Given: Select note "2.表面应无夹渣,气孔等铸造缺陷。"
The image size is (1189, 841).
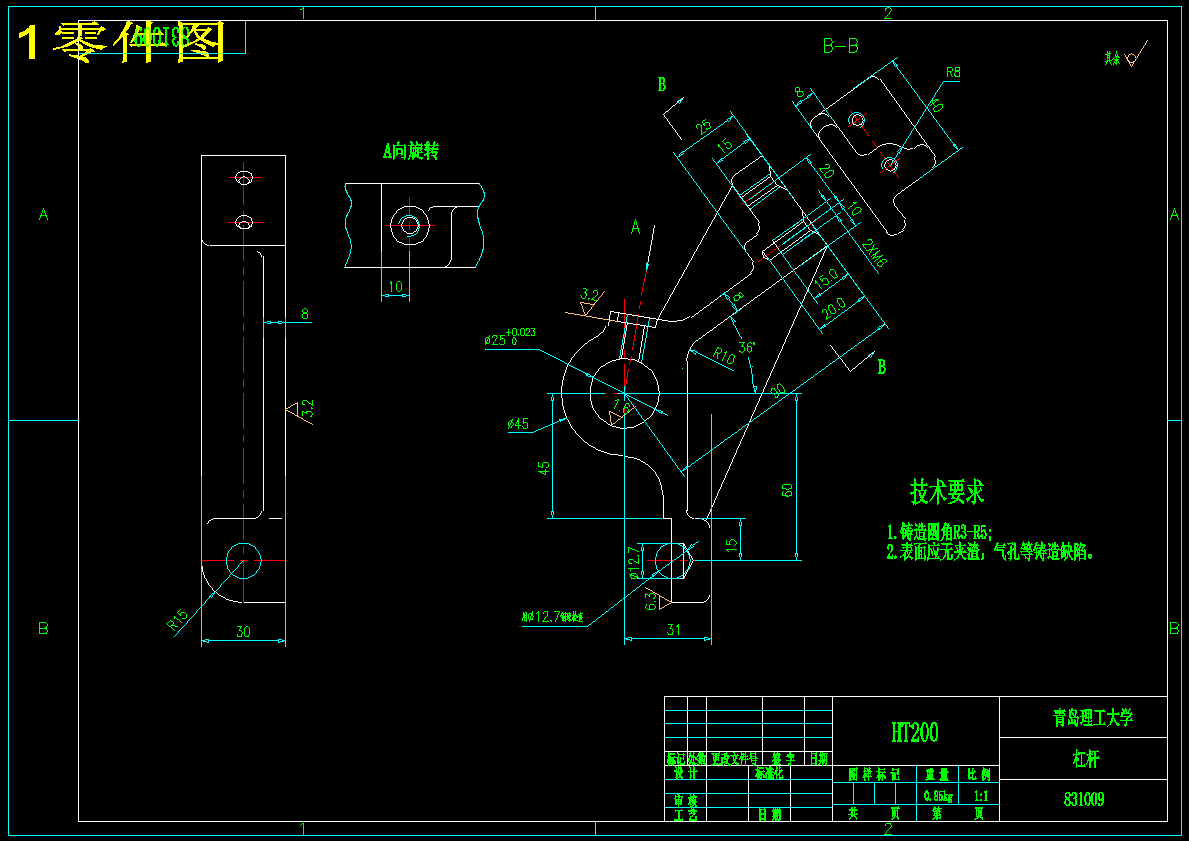Looking at the screenshot, I should [x=990, y=552].
